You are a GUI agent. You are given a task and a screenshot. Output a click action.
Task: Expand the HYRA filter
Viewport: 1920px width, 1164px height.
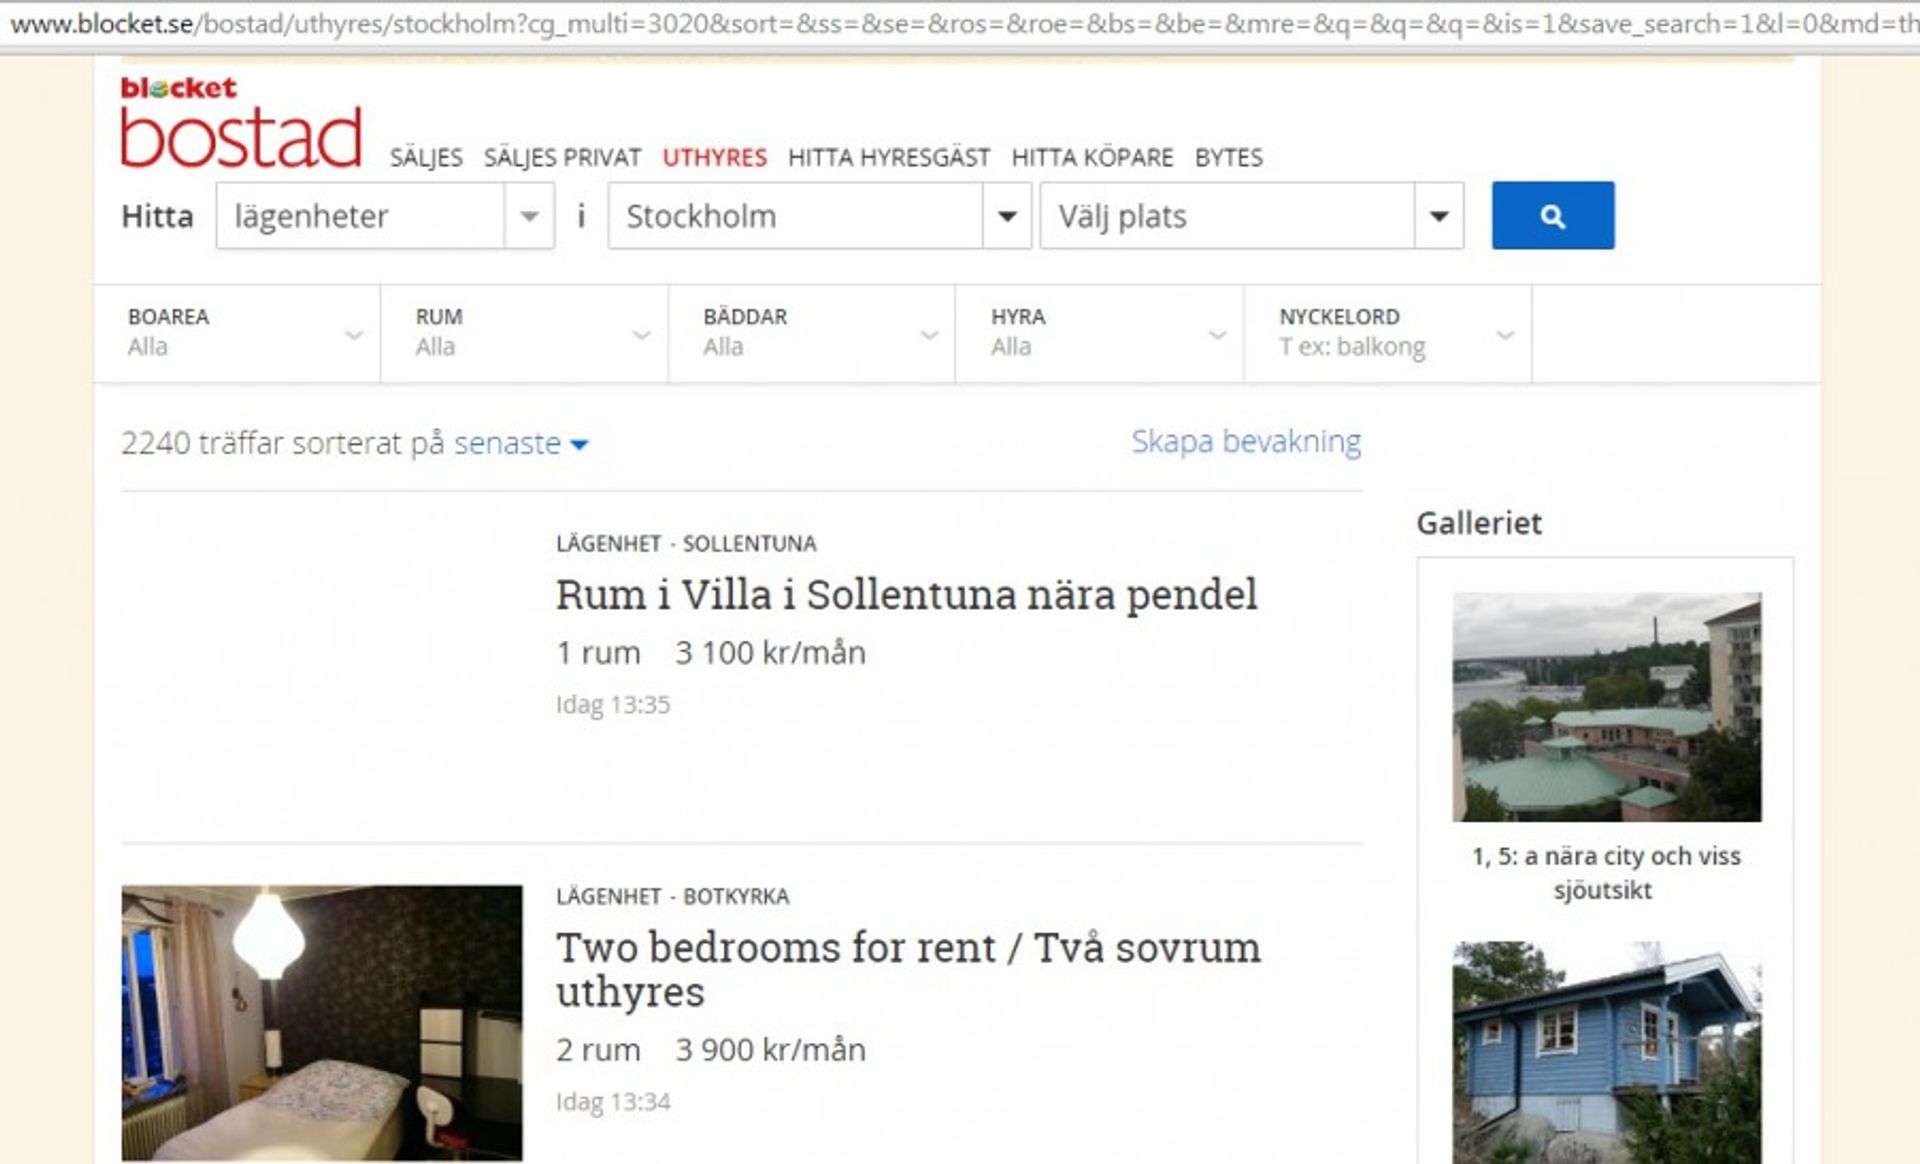1100,333
